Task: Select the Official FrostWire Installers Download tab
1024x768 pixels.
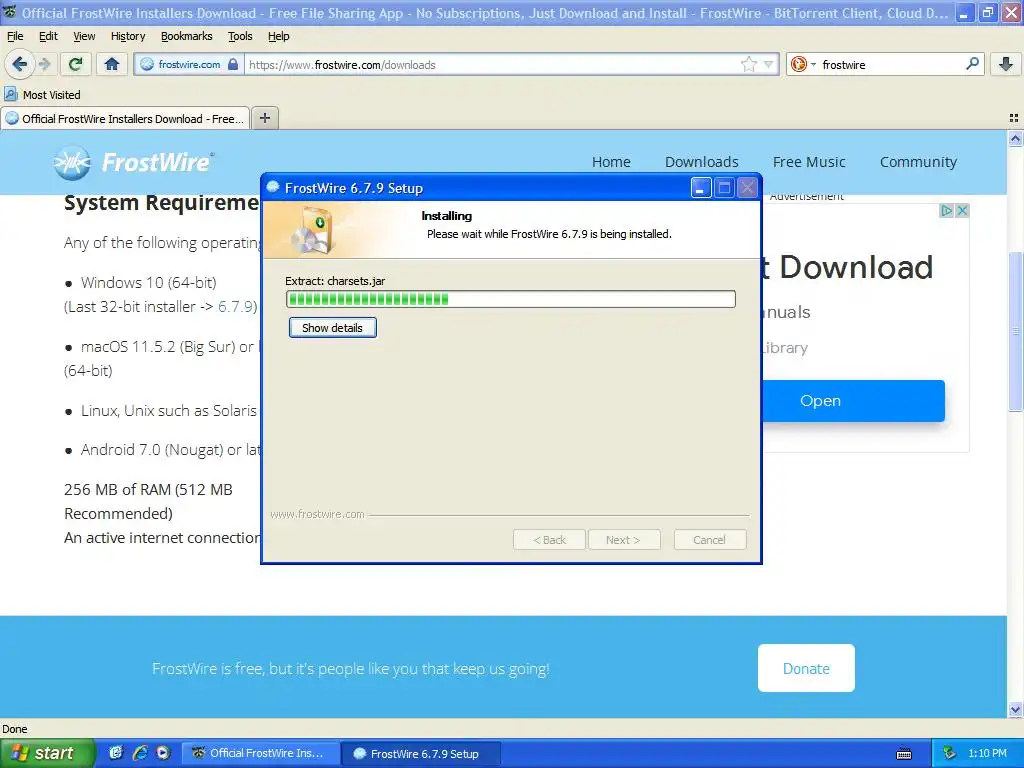Action: click(x=125, y=118)
